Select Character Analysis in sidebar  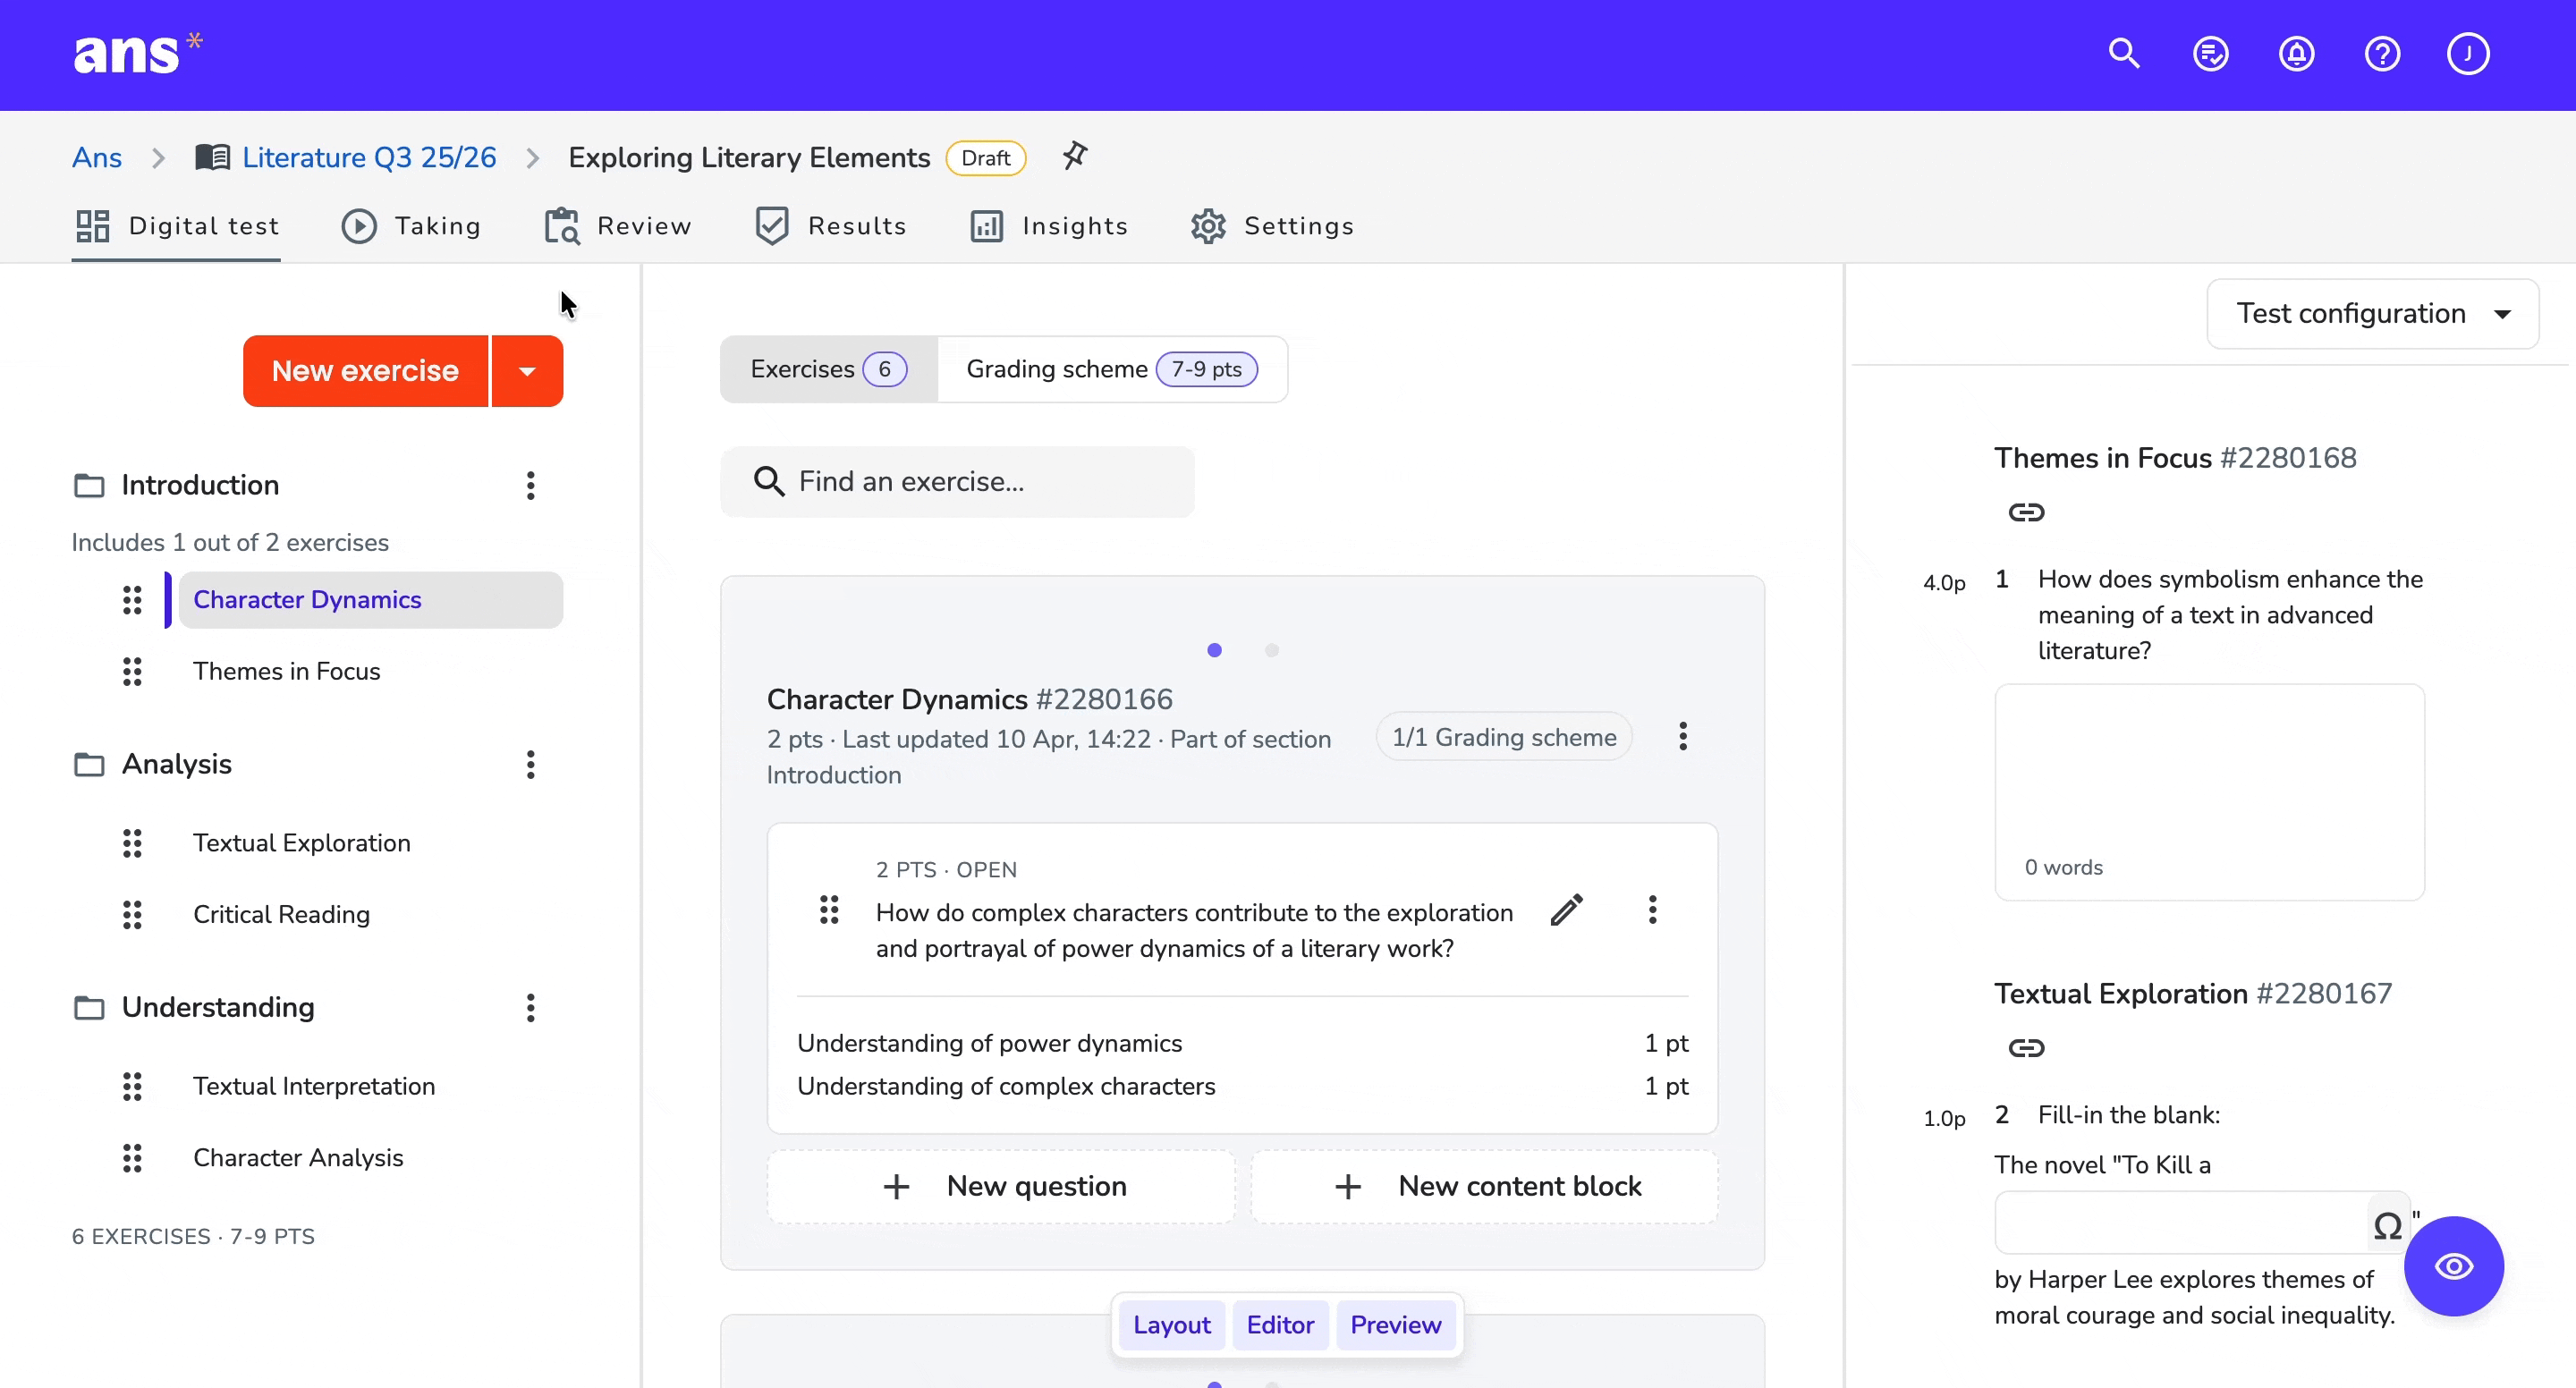[298, 1157]
